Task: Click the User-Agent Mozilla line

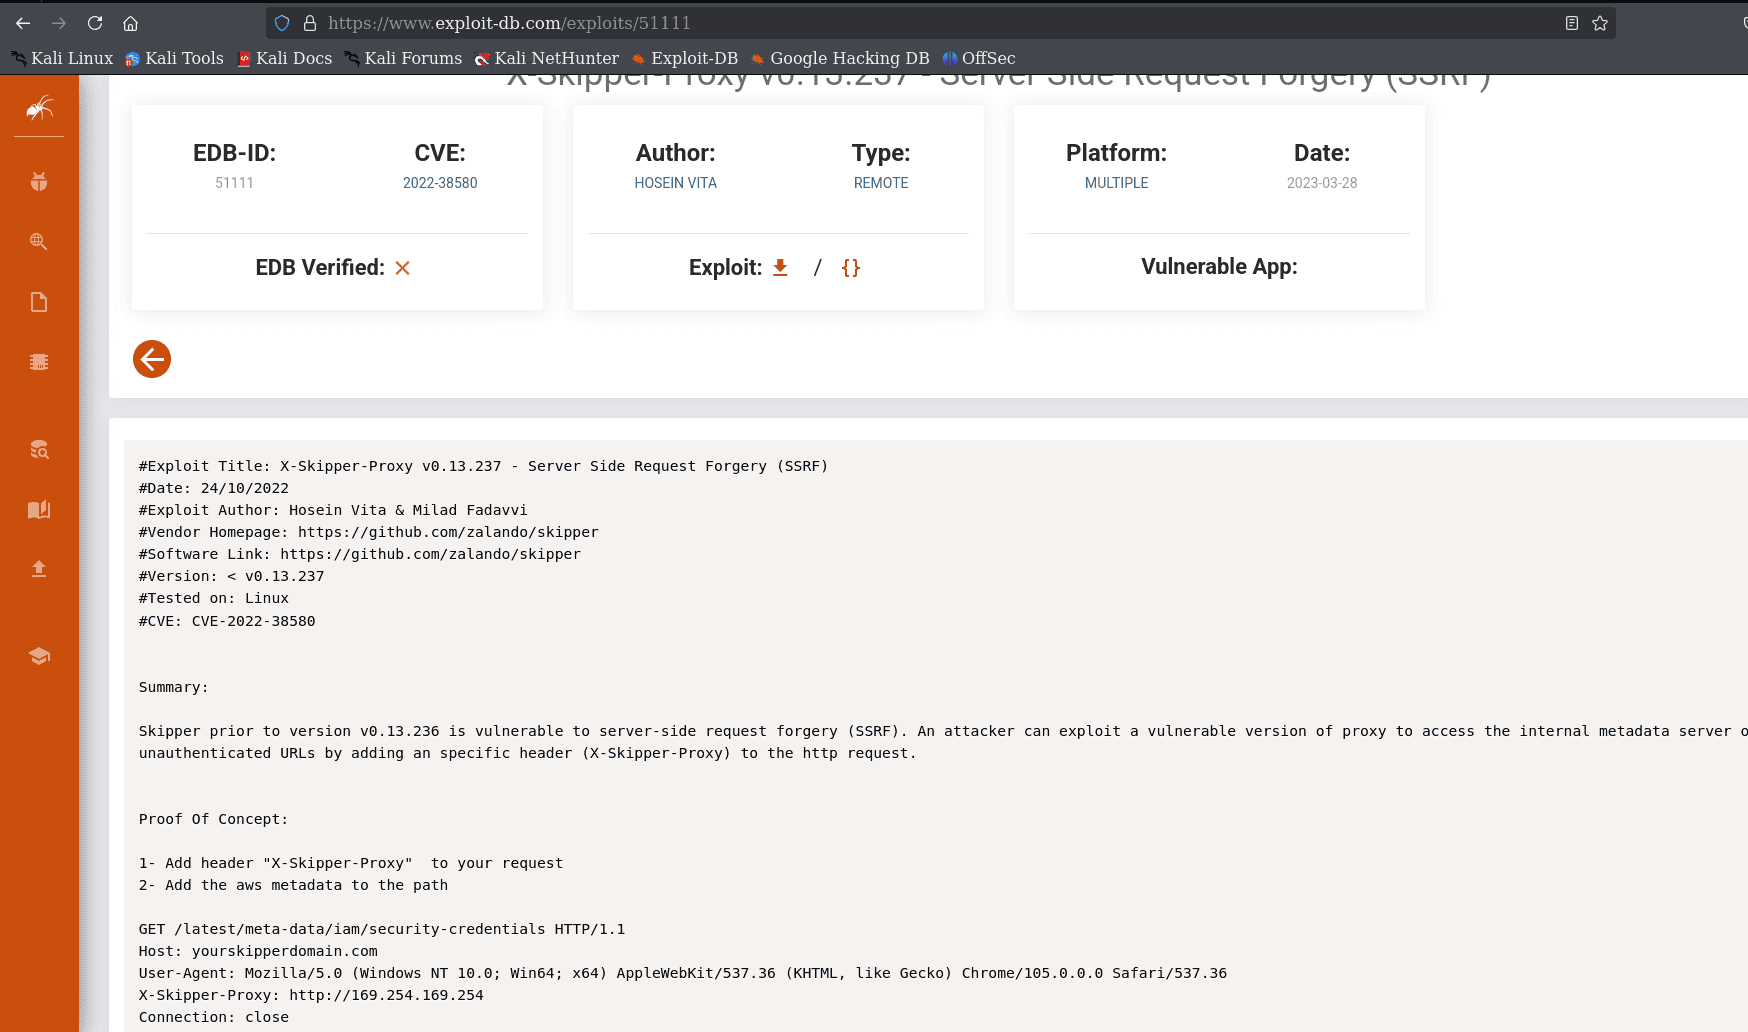Action: [x=683, y=973]
